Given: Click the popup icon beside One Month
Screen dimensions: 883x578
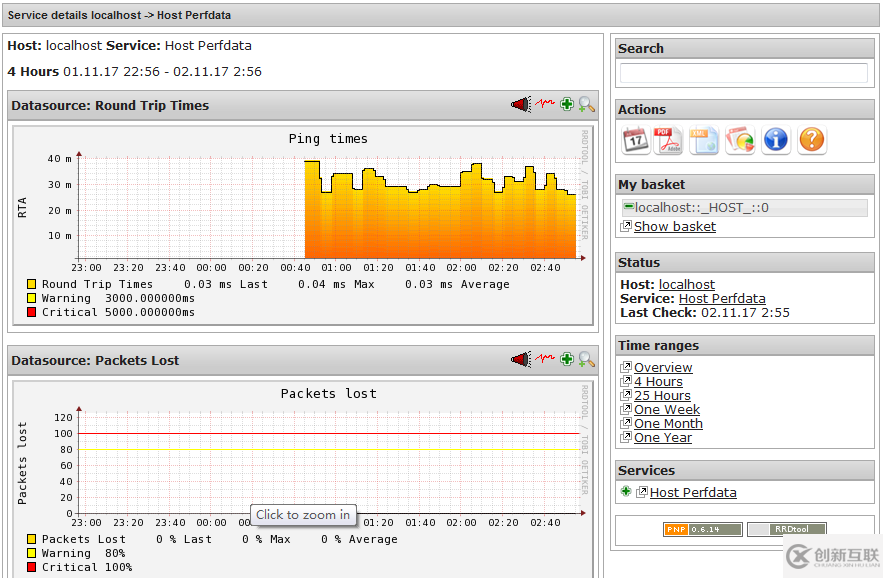Looking at the screenshot, I should [x=626, y=423].
